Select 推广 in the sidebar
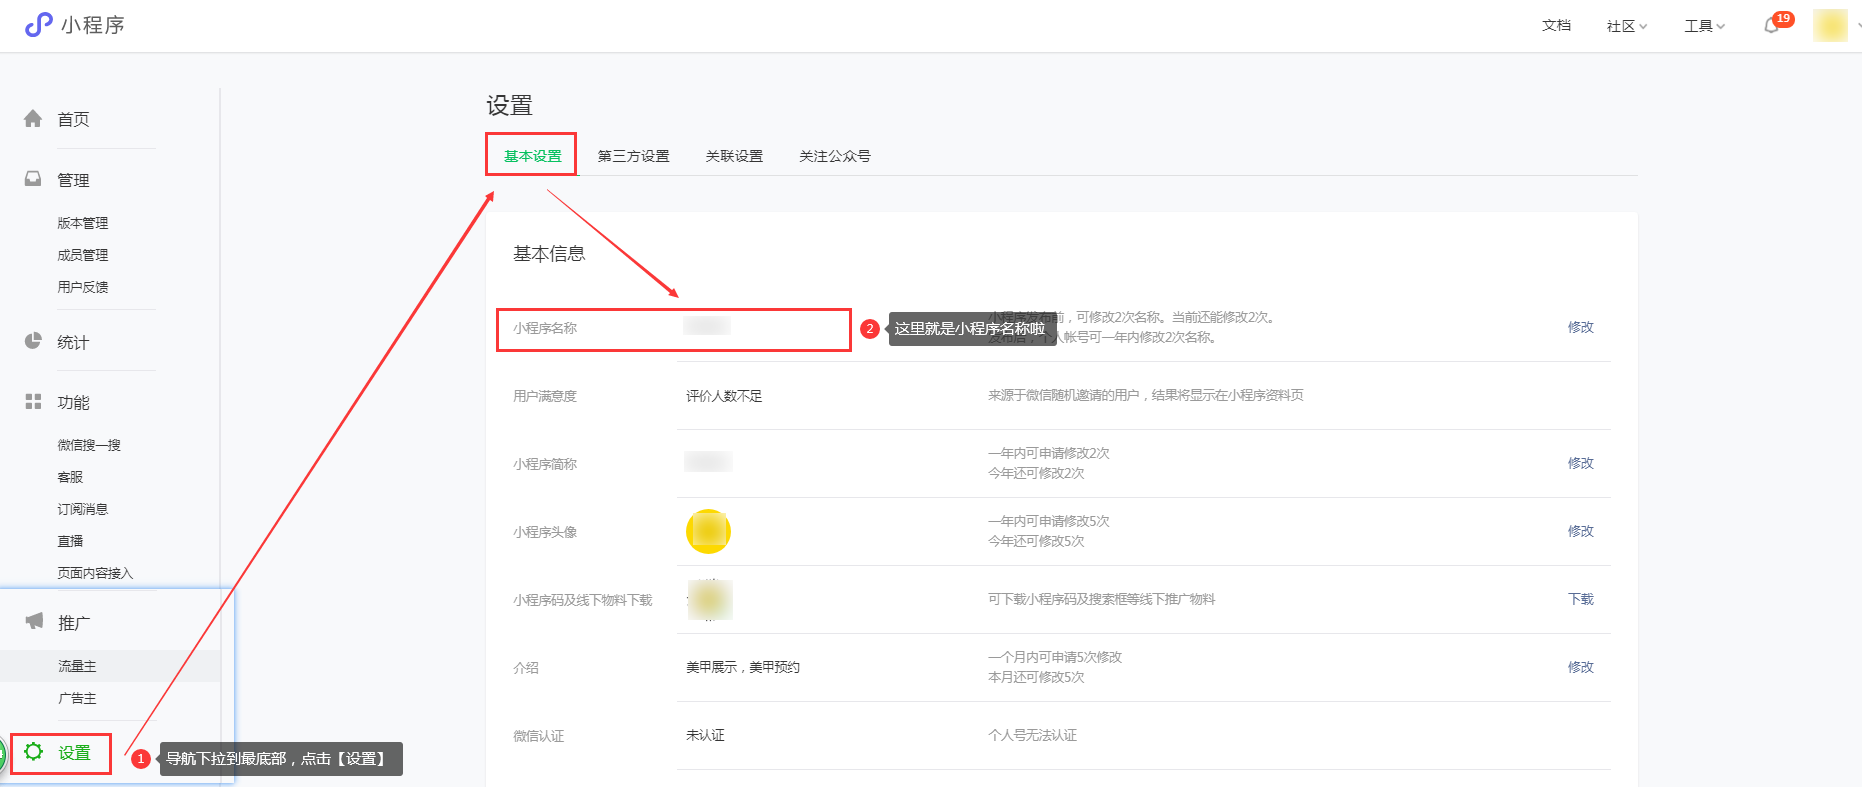 [x=74, y=623]
